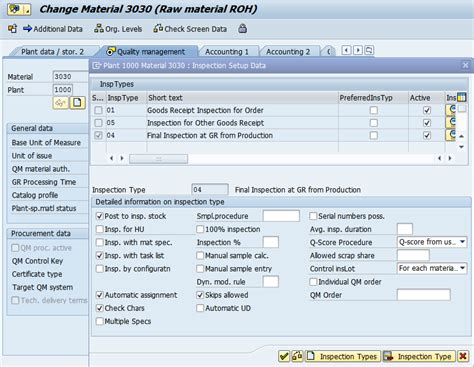The image size is (474, 367).
Task: Enable Automatic UD checkbox
Action: coord(200,308)
